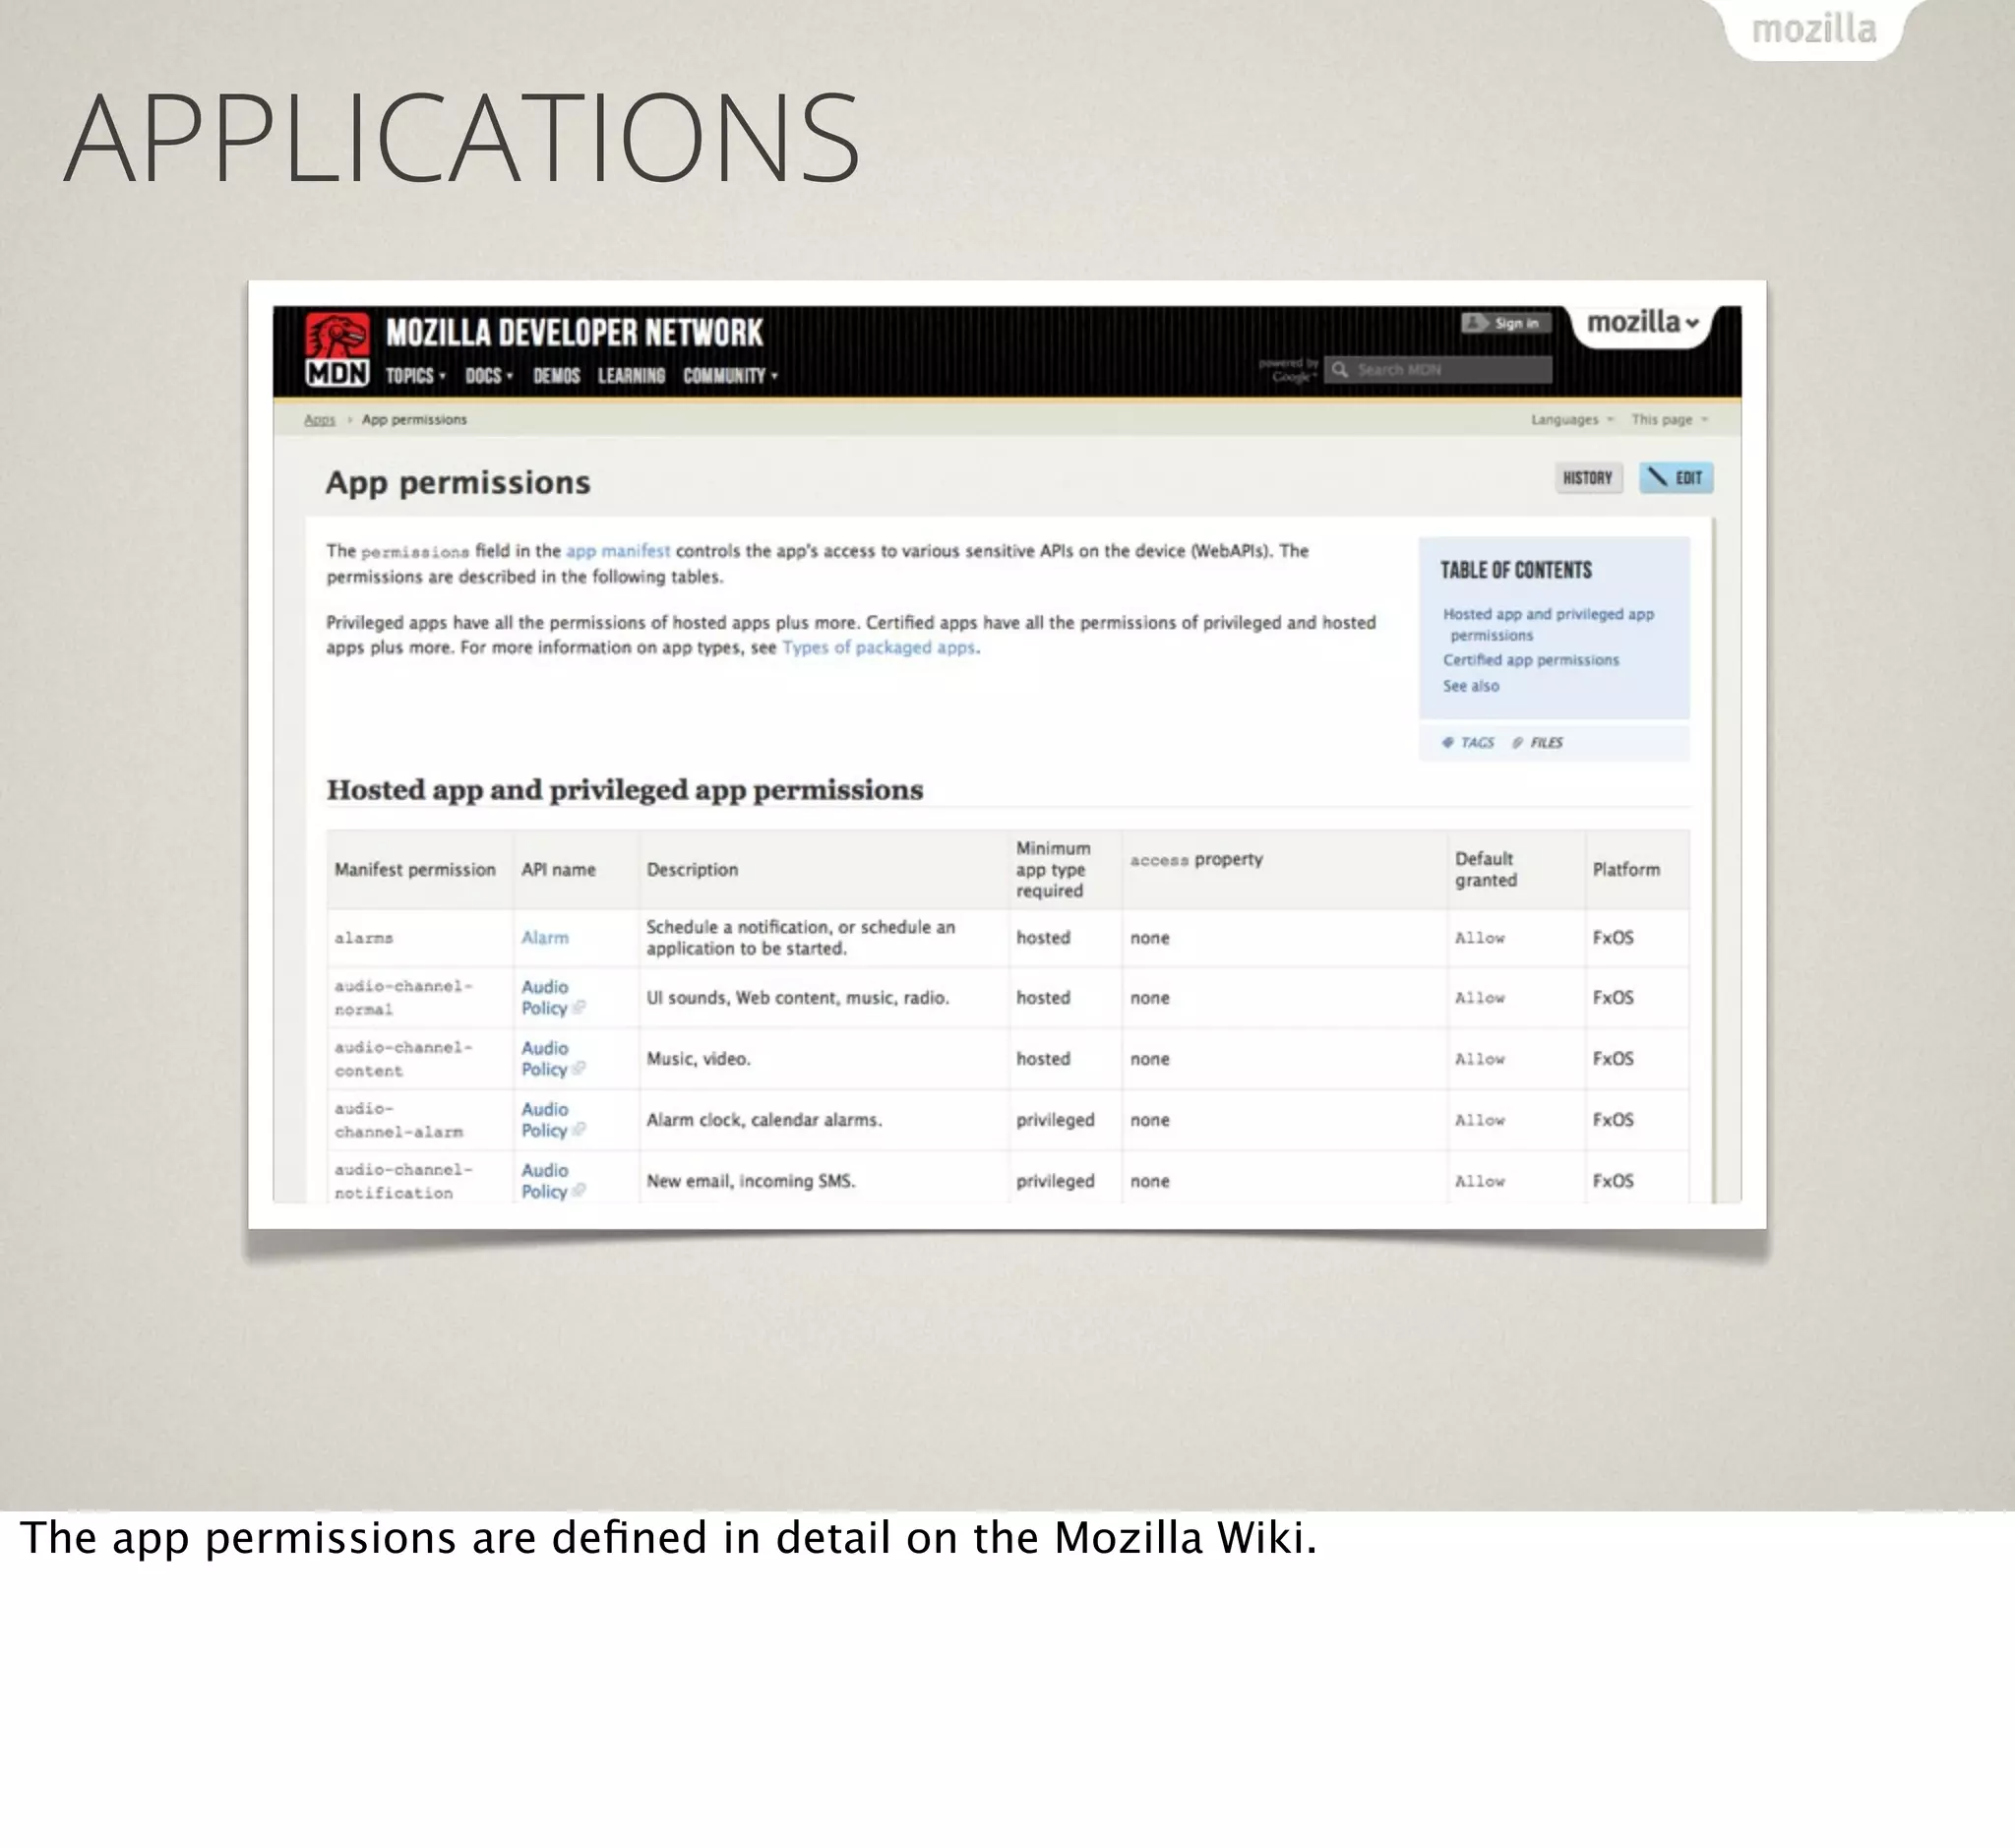Viewport: 2015px width, 1848px height.
Task: Click the Table of Contents heading
Action: click(1516, 570)
